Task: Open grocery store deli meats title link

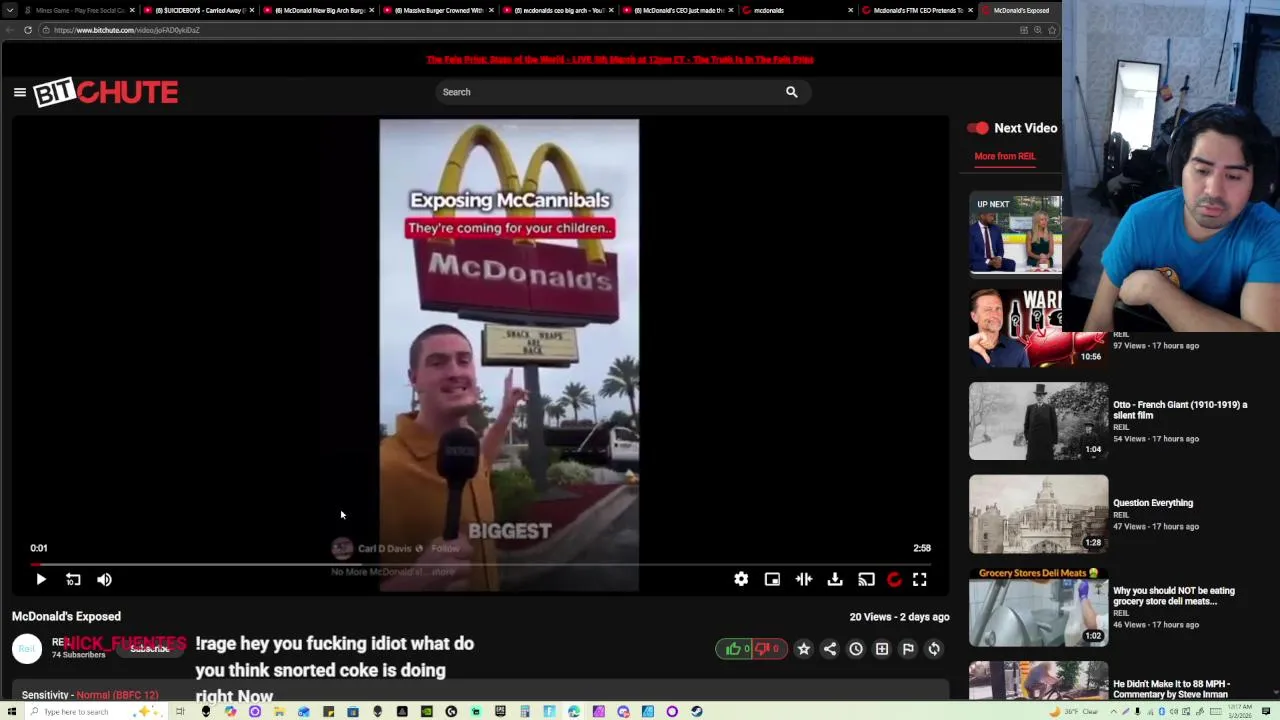Action: click(1174, 596)
